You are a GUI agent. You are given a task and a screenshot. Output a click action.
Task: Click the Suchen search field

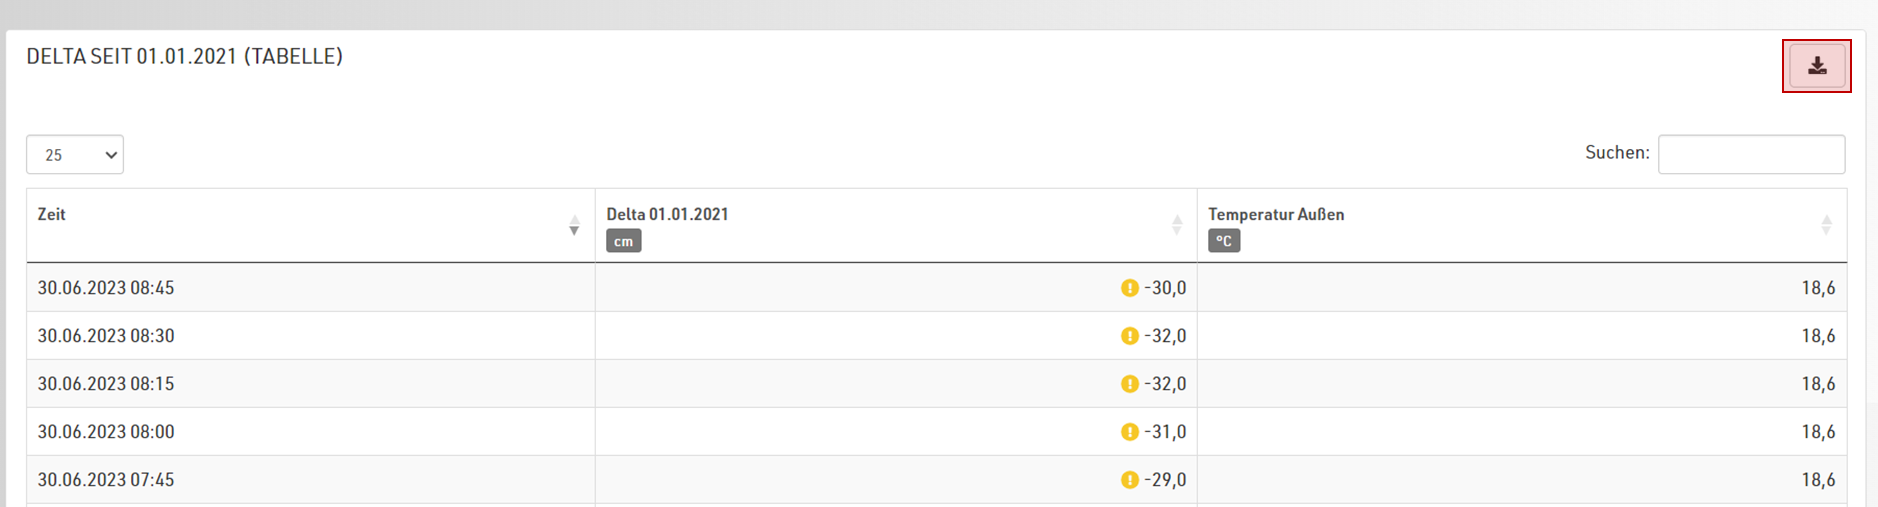coord(1751,154)
